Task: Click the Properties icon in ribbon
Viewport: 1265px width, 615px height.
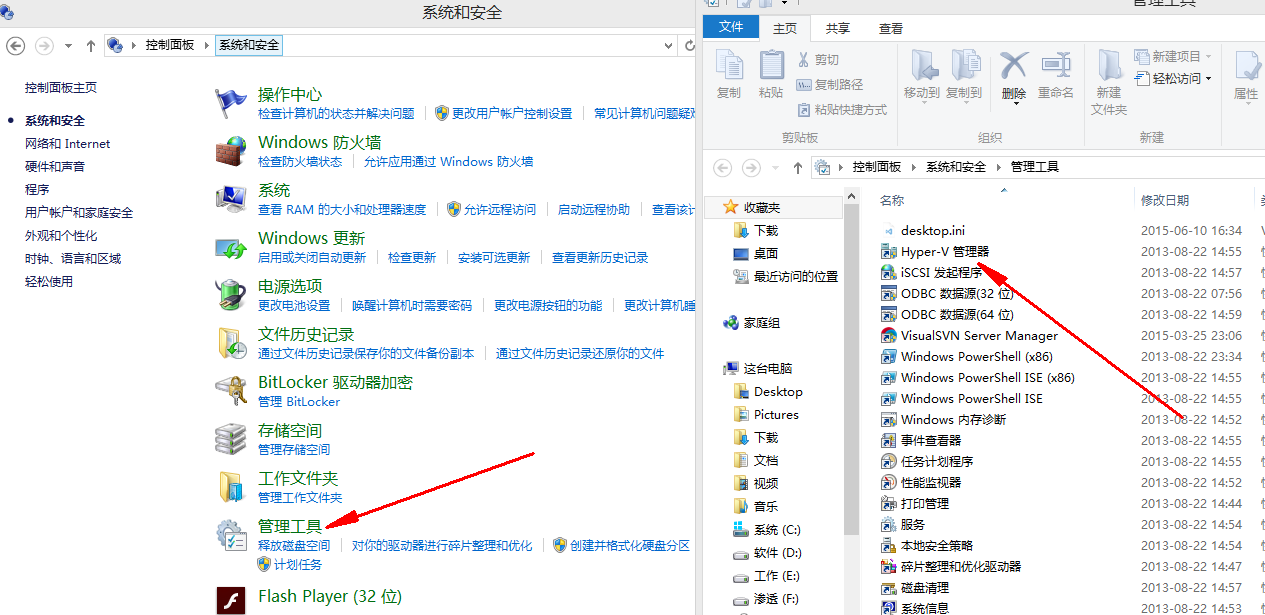Action: 1247,65
